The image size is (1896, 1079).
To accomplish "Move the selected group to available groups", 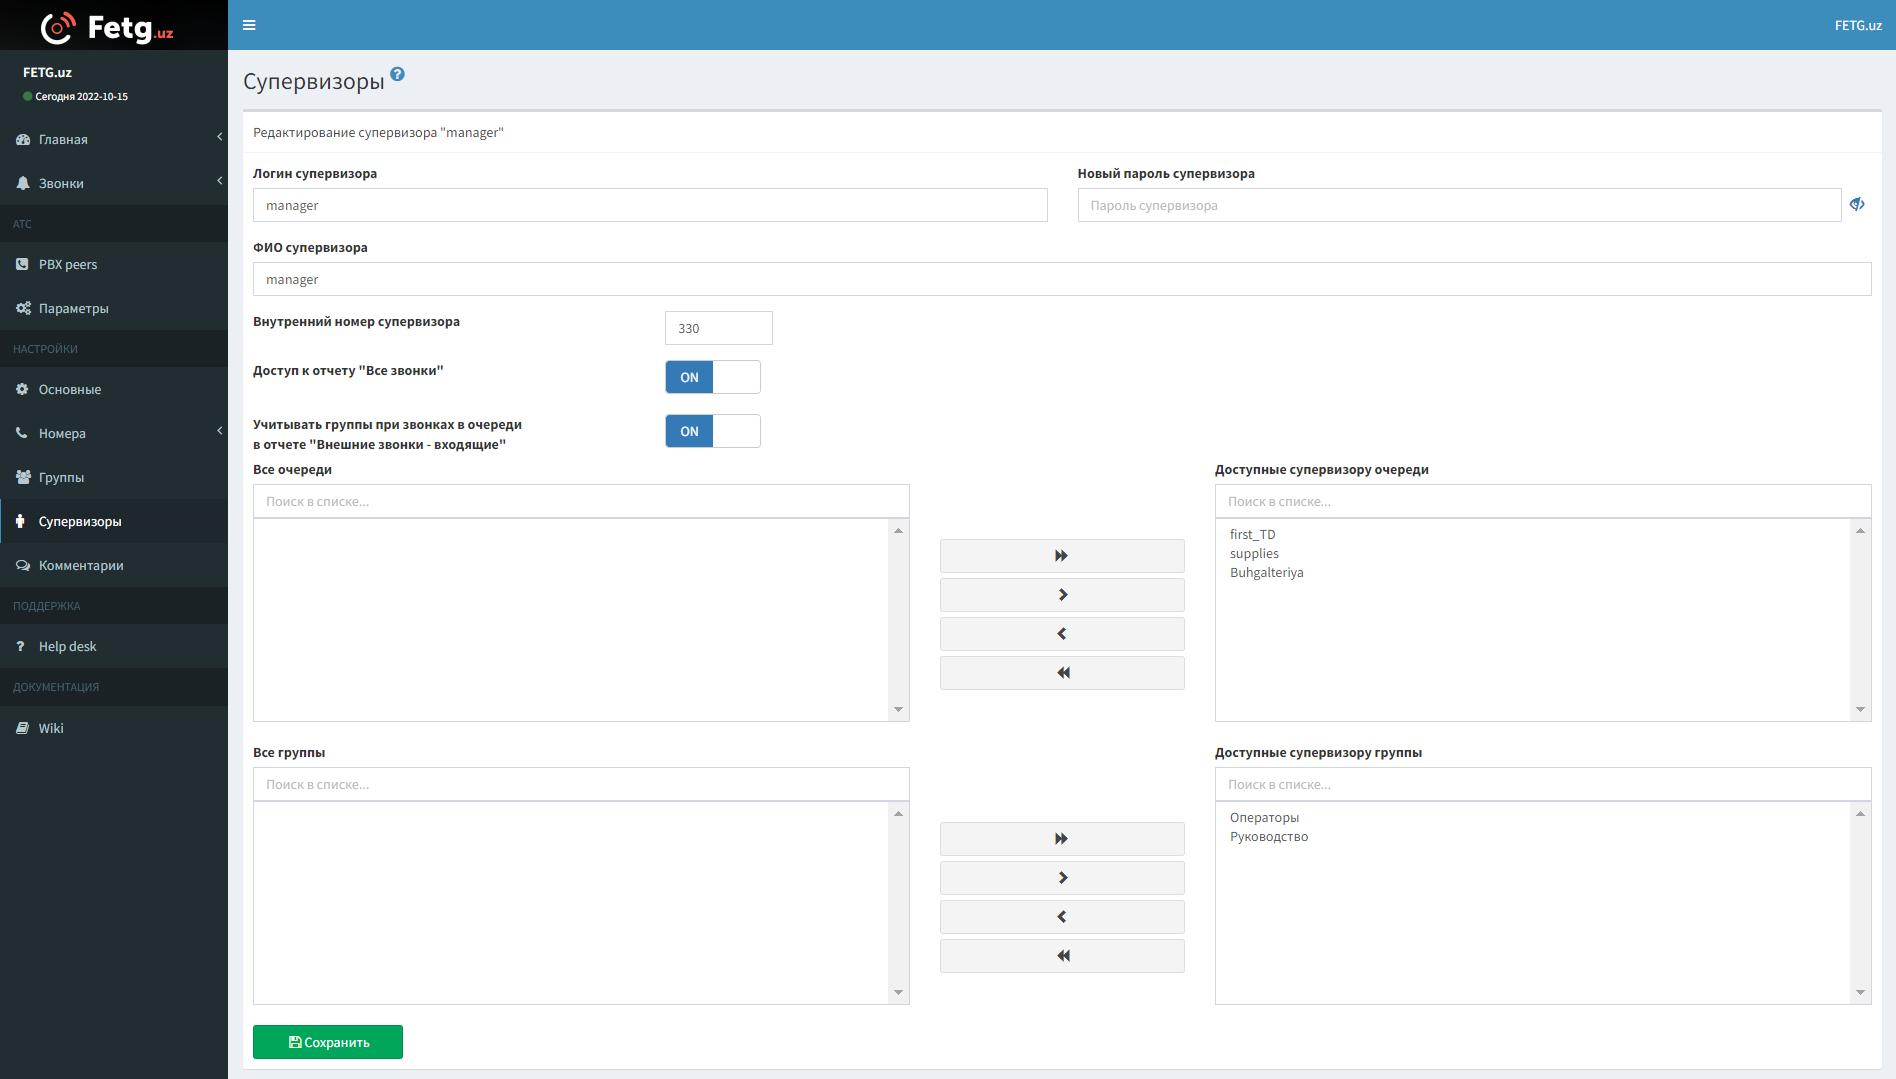I will (x=1062, y=878).
